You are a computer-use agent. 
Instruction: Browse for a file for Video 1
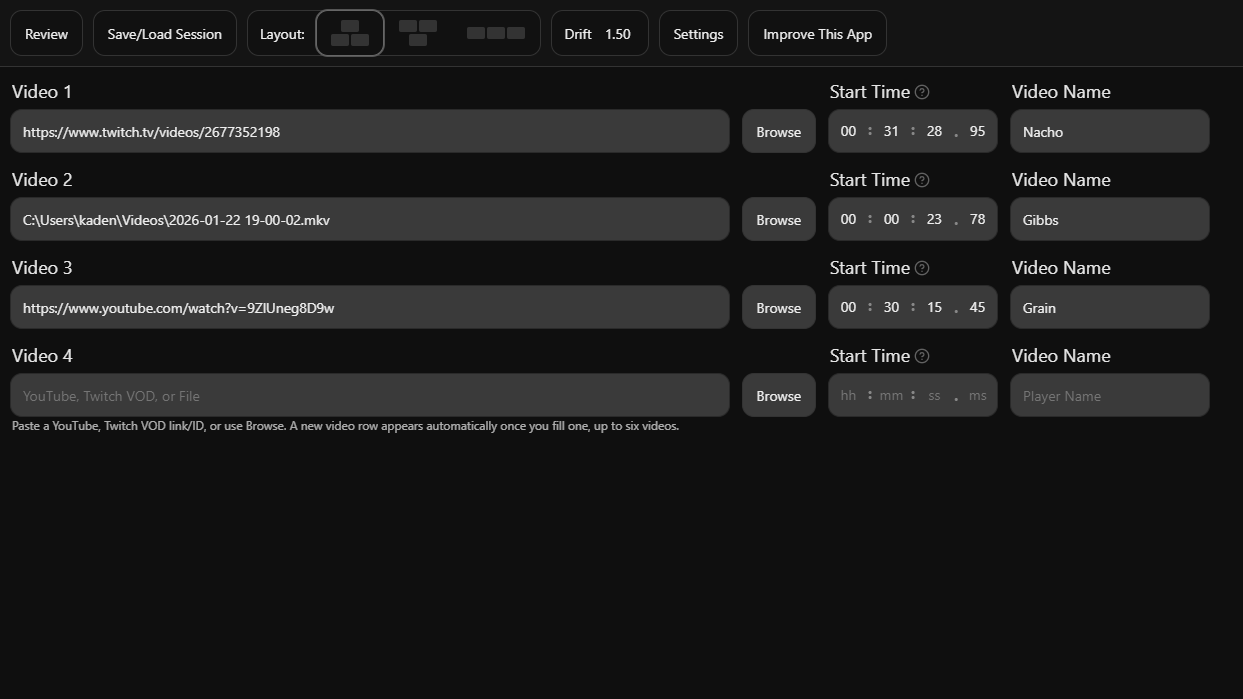point(778,131)
